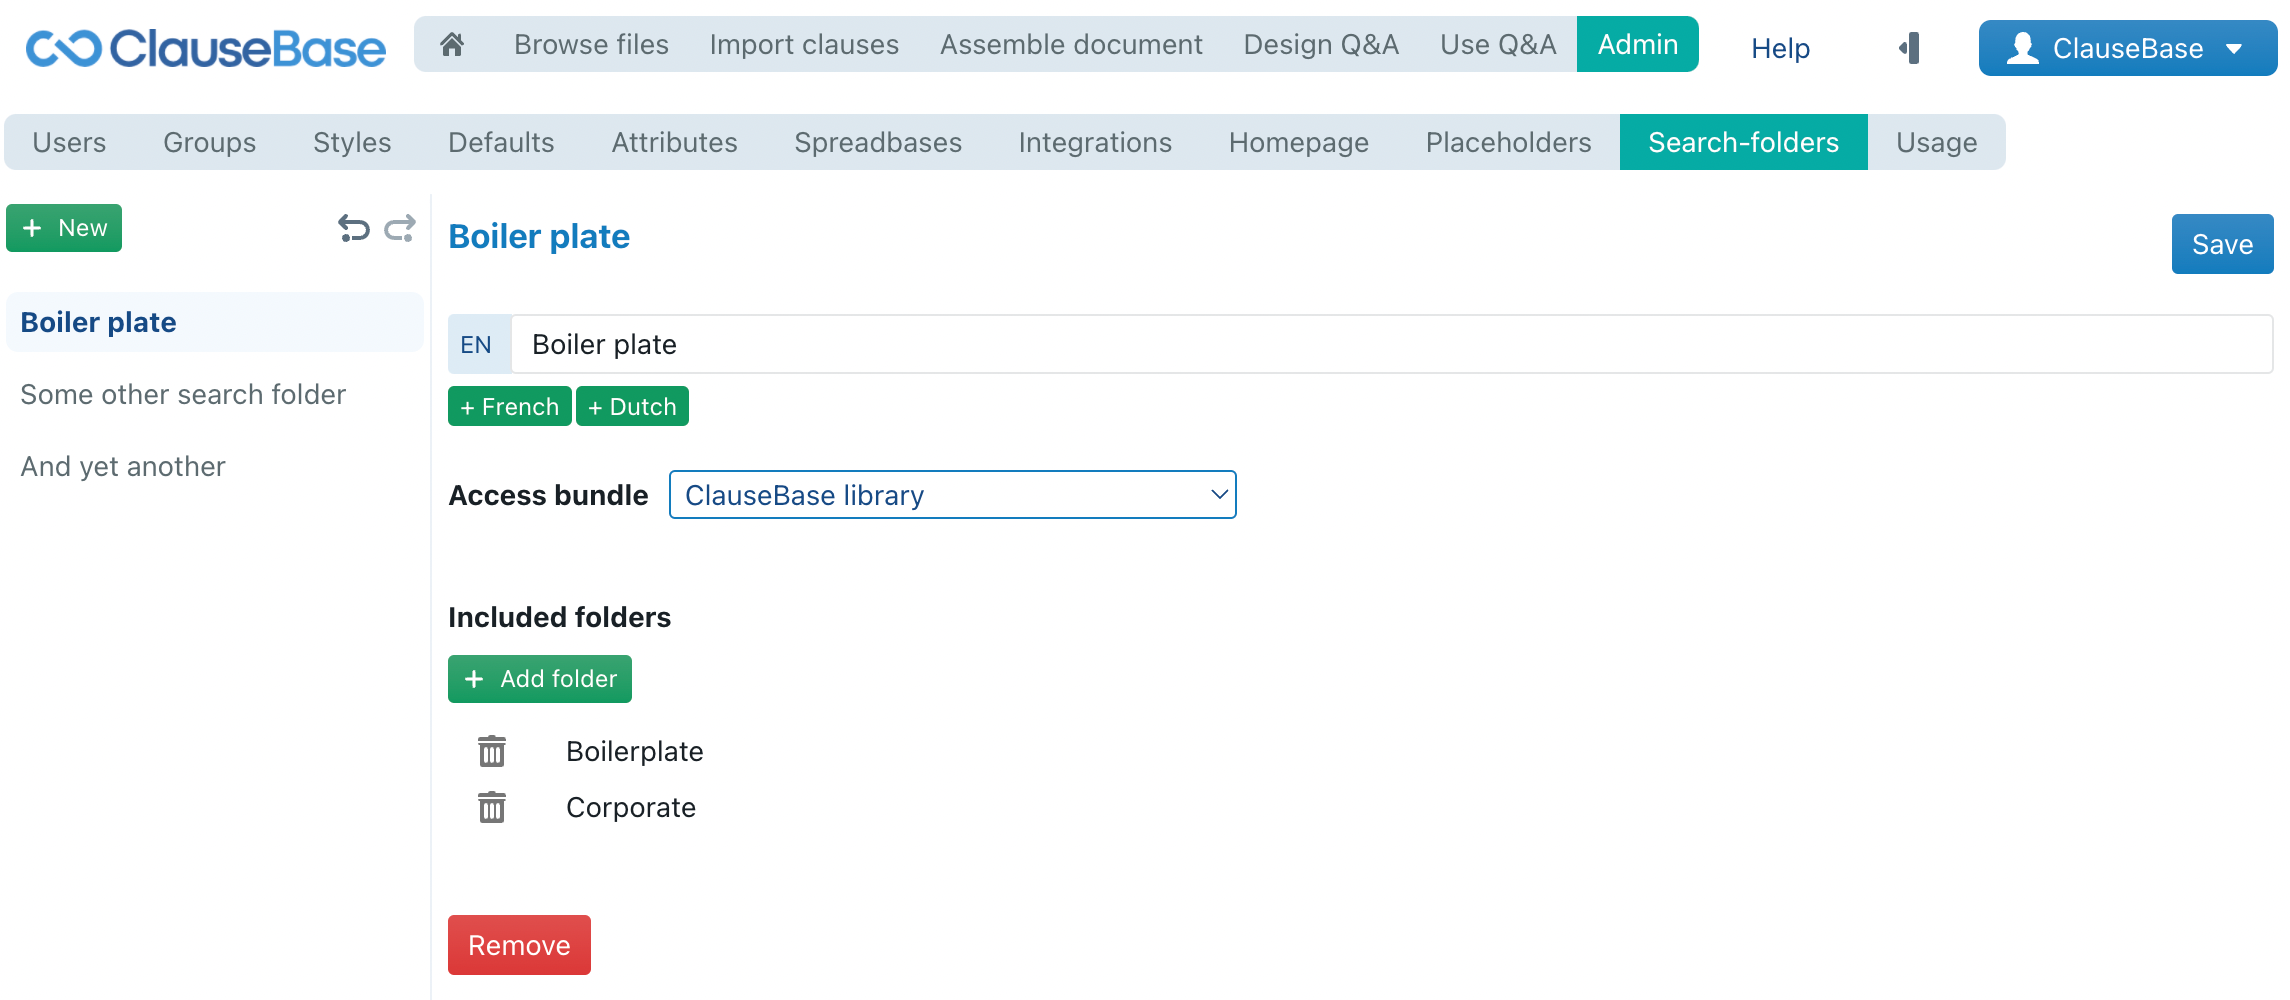The image size is (2290, 1000).
Task: Open Import clauses
Action: (804, 45)
